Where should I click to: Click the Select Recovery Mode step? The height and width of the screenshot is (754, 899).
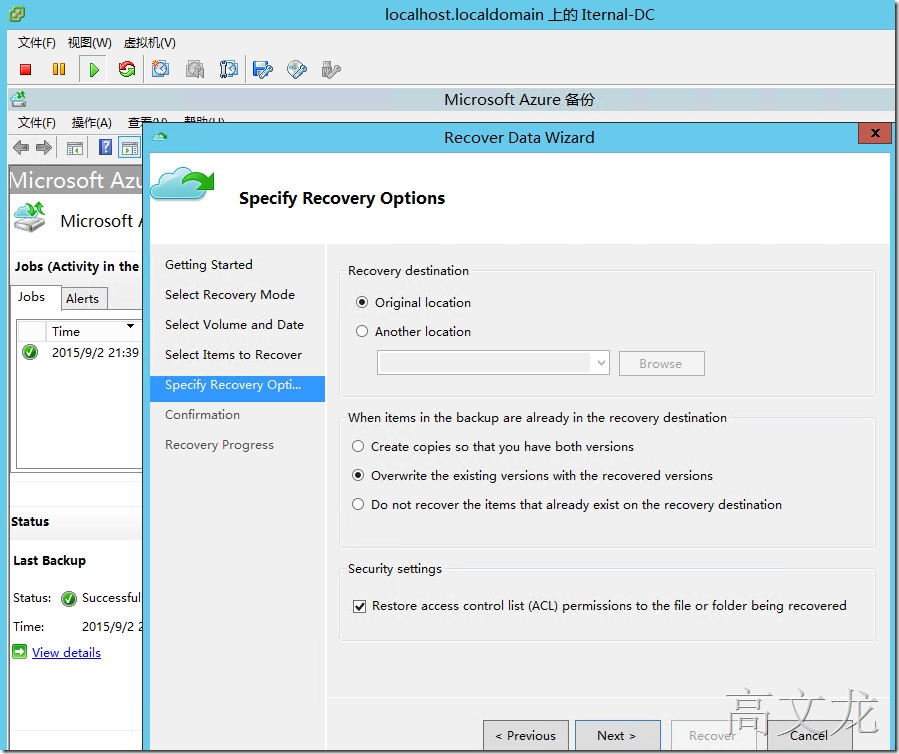pos(230,294)
